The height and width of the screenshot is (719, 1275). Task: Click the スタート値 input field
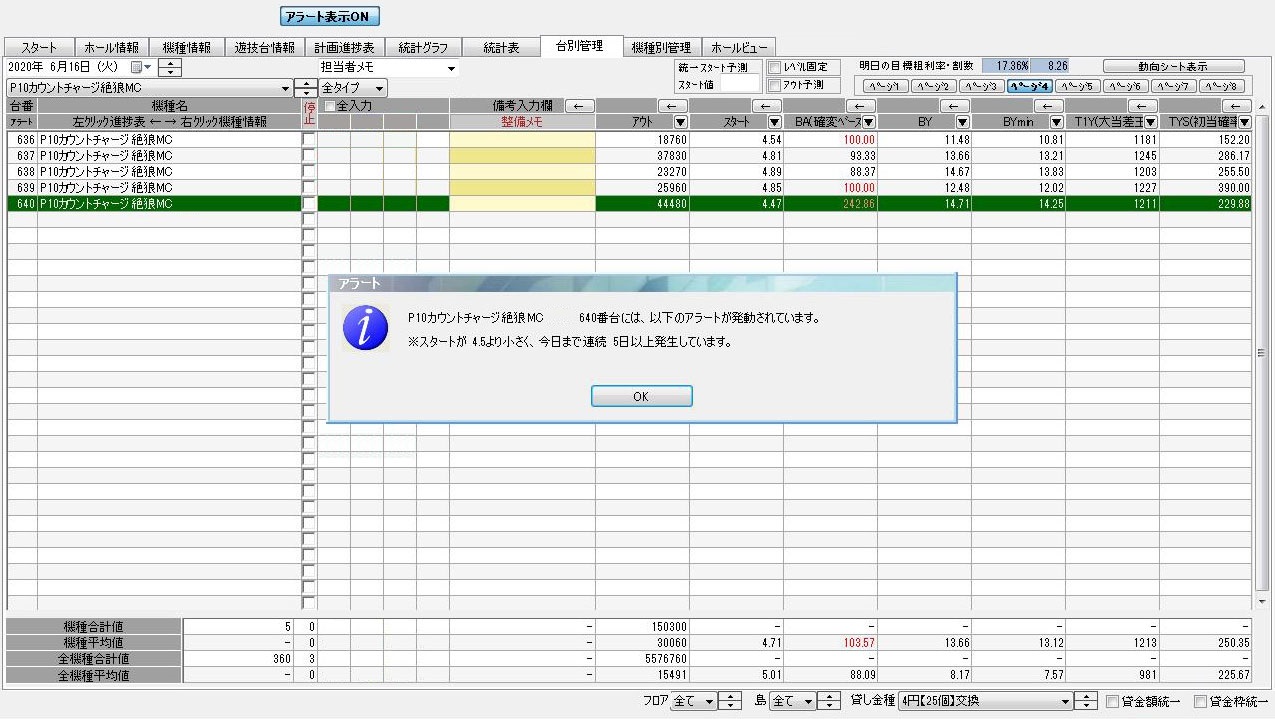coord(741,85)
